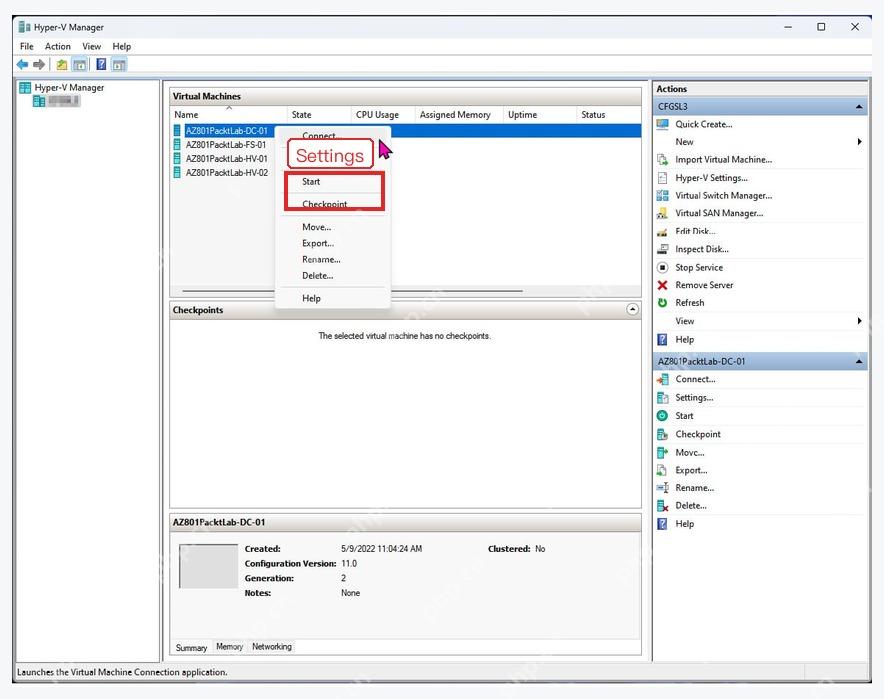This screenshot has height=699, width=884.
Task: Click the Import Virtual Machine icon
Action: [x=663, y=160]
